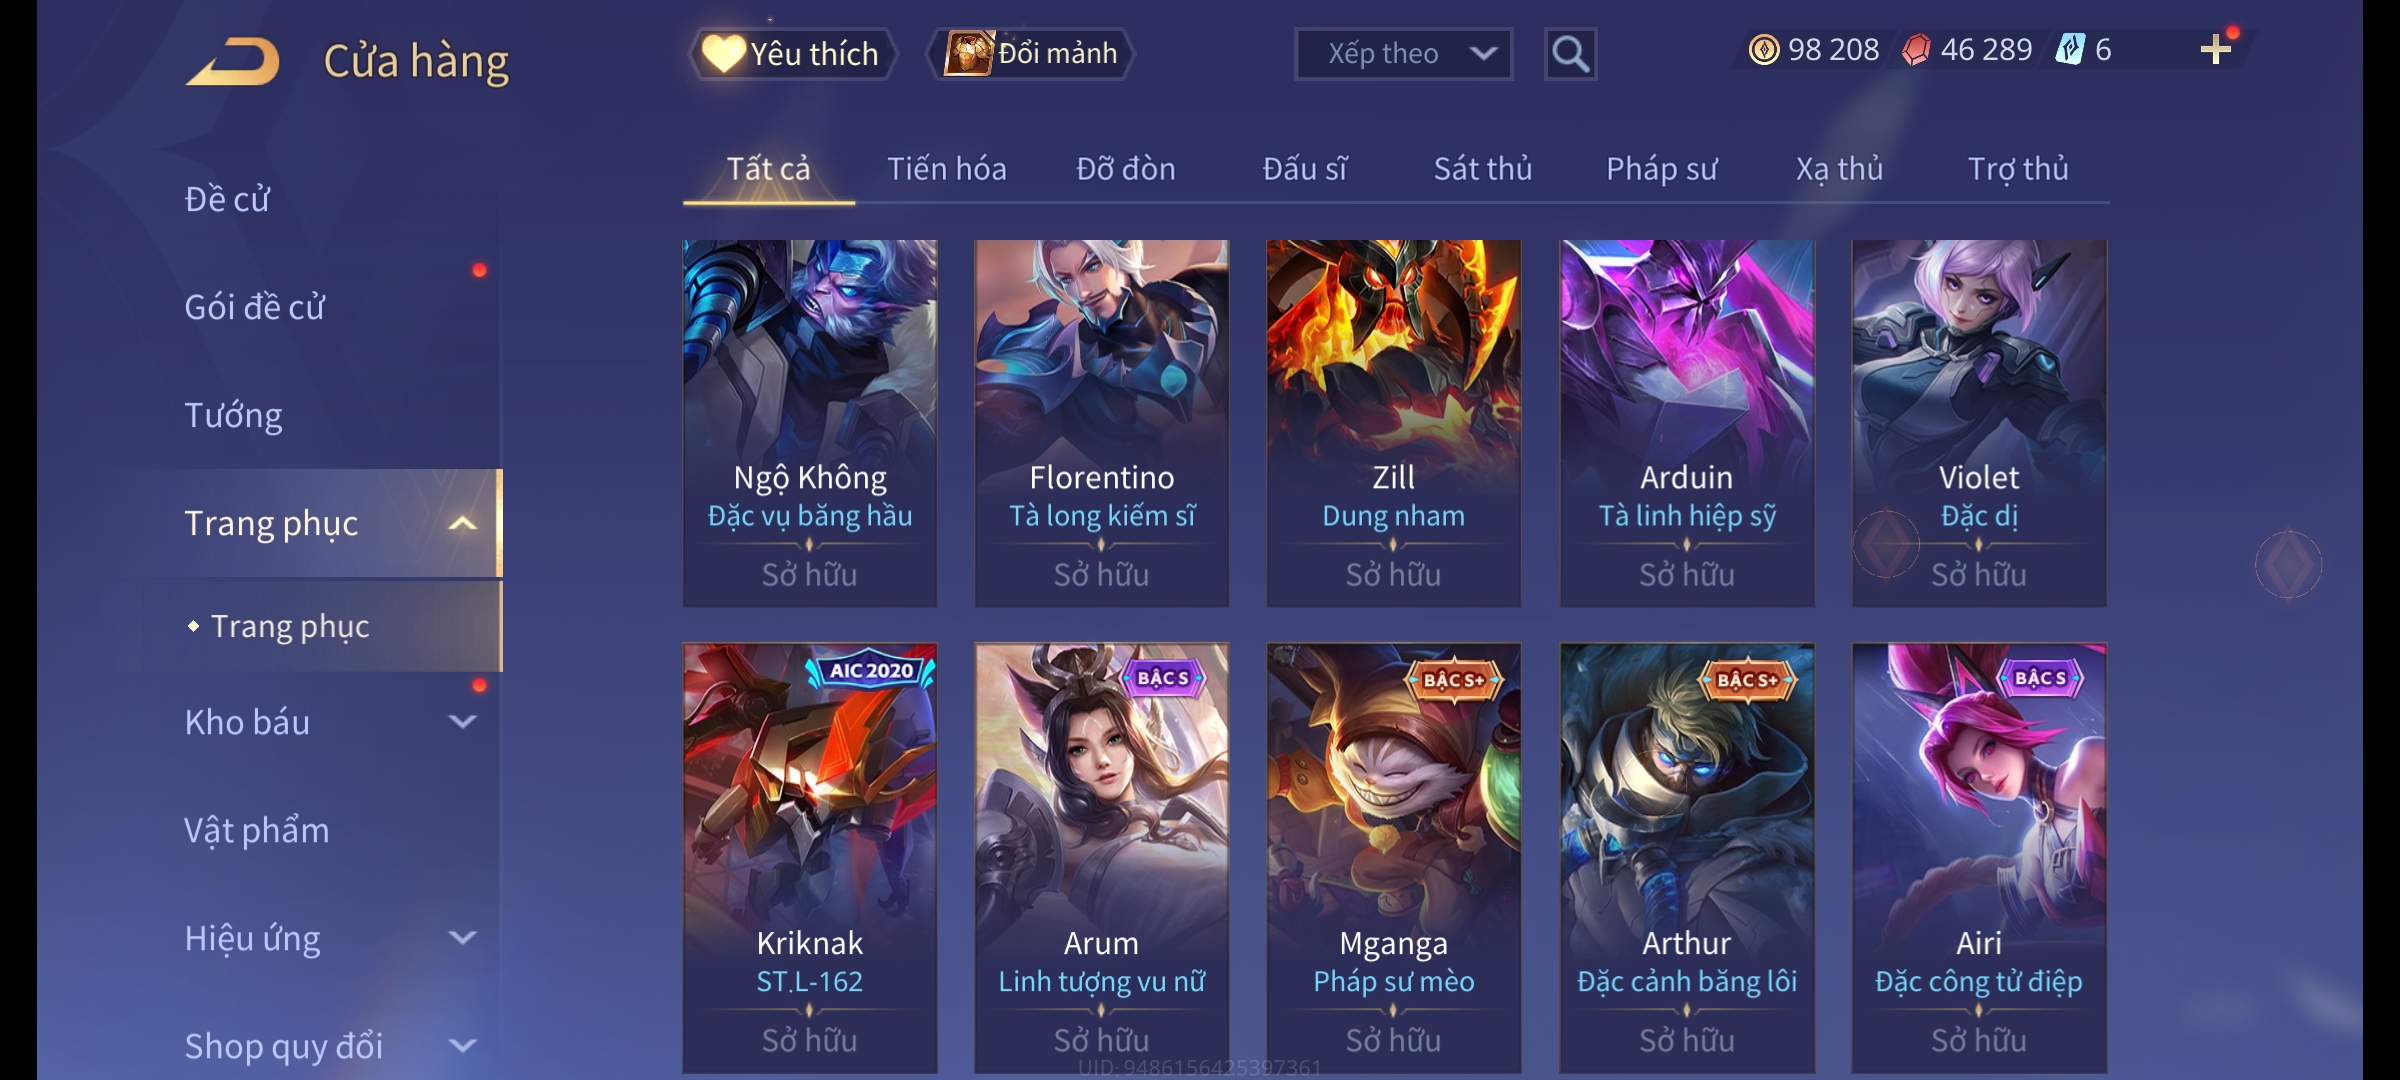Tap the diamond floating icon on right edge
This screenshot has width=2400, height=1080.
[2288, 565]
